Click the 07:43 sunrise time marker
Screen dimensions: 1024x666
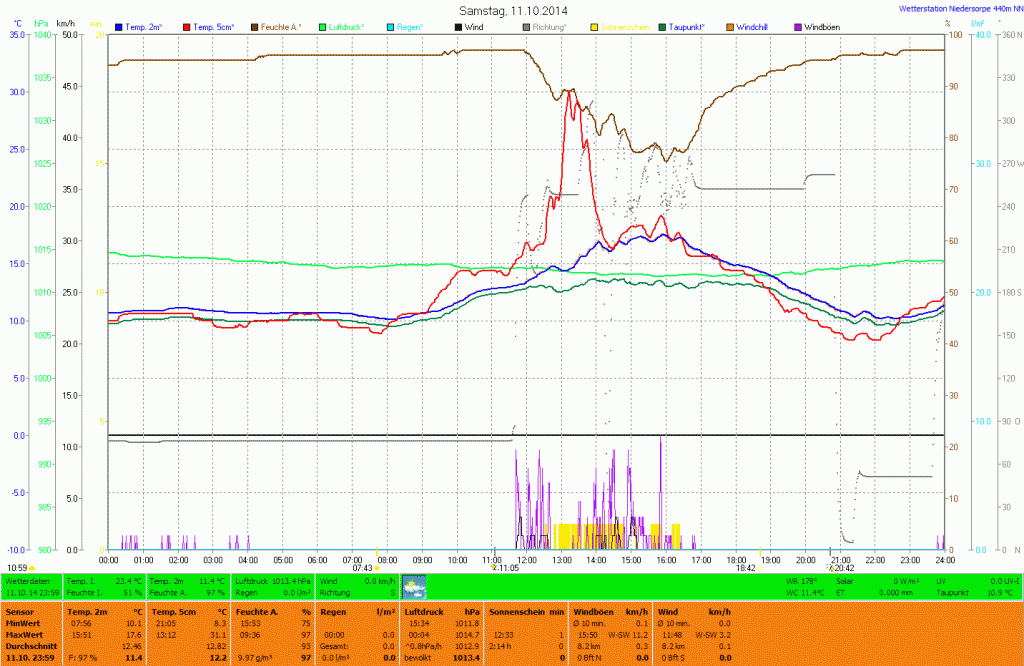[x=363, y=568]
